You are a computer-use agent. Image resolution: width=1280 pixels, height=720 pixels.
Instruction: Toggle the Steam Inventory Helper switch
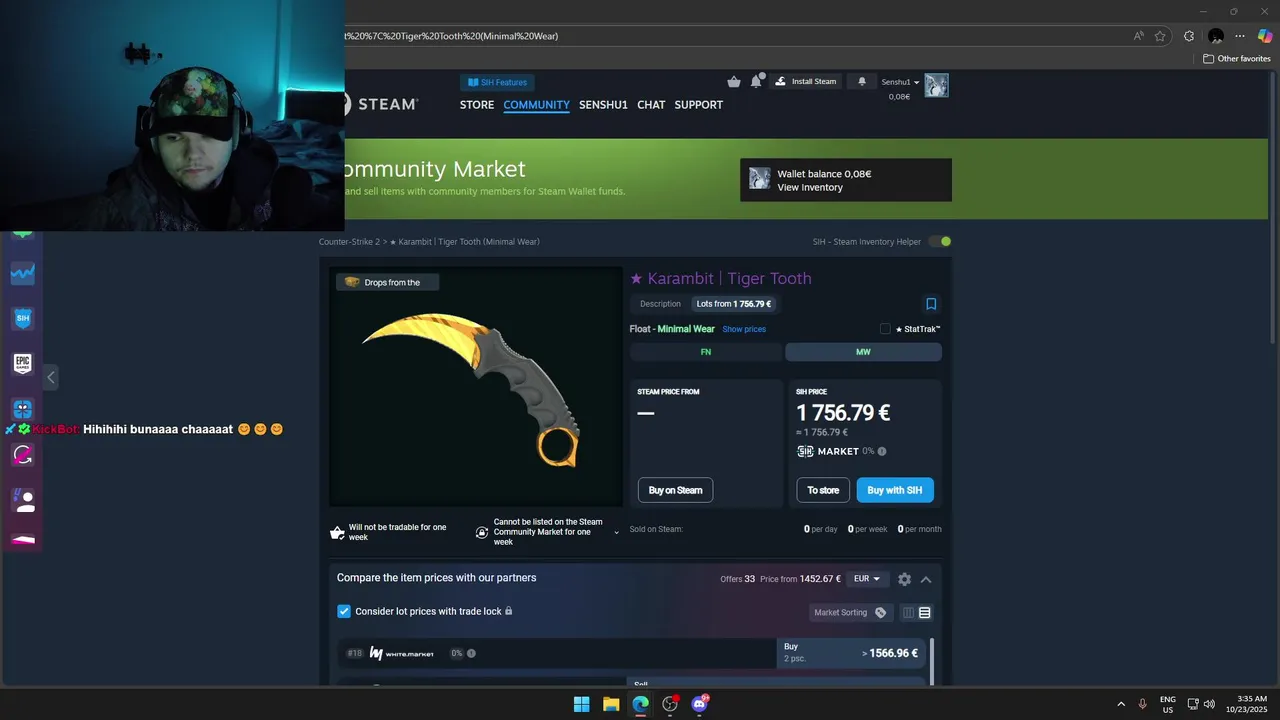pos(940,241)
